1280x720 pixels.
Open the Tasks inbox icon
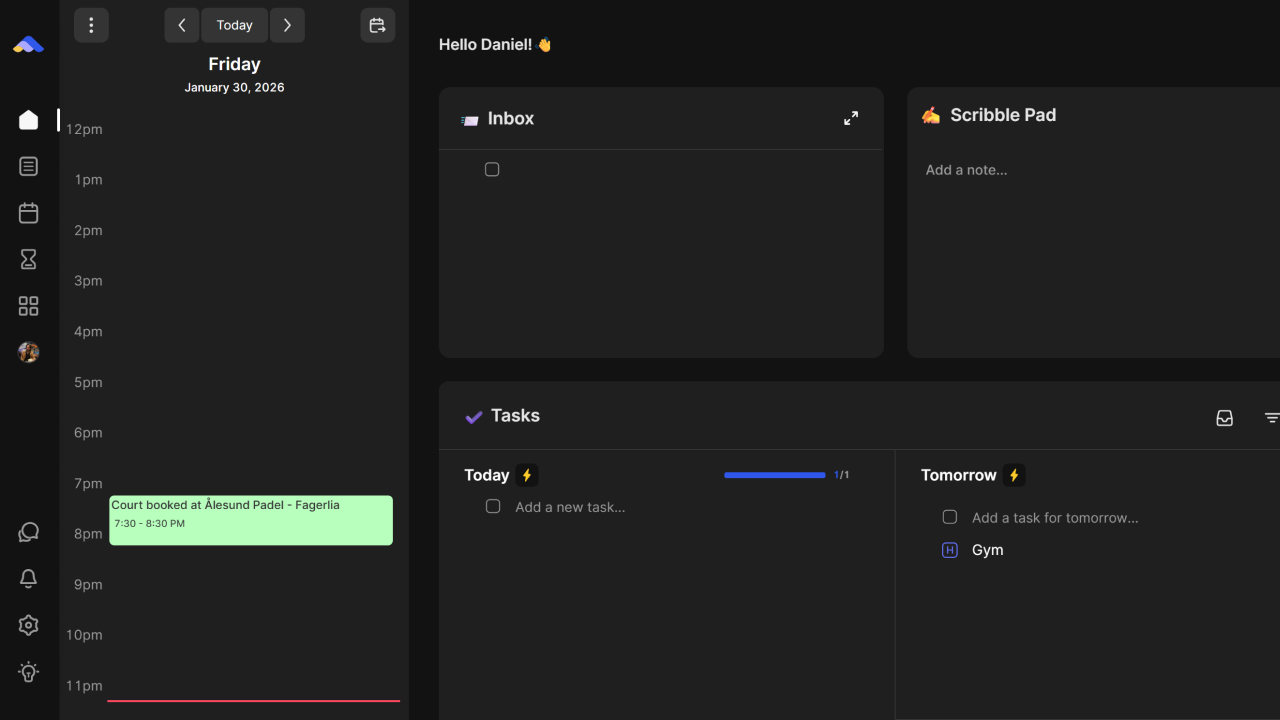pos(1224,417)
